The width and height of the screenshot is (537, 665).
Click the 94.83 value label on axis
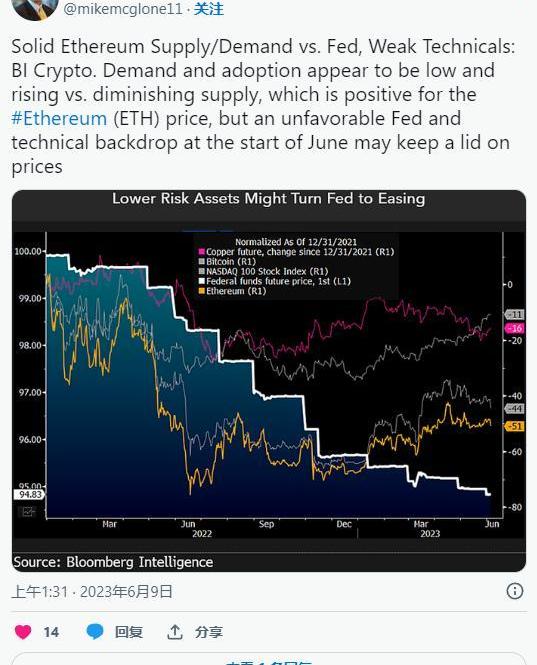pyautogui.click(x=29, y=495)
